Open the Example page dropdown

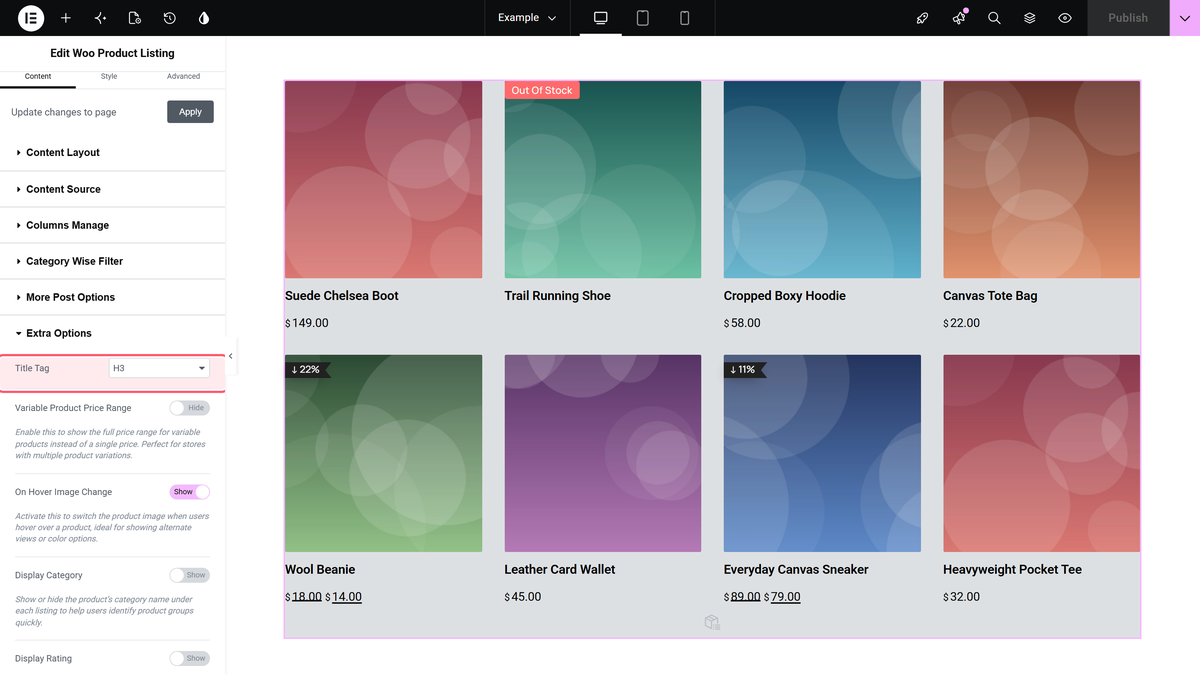[x=527, y=18]
